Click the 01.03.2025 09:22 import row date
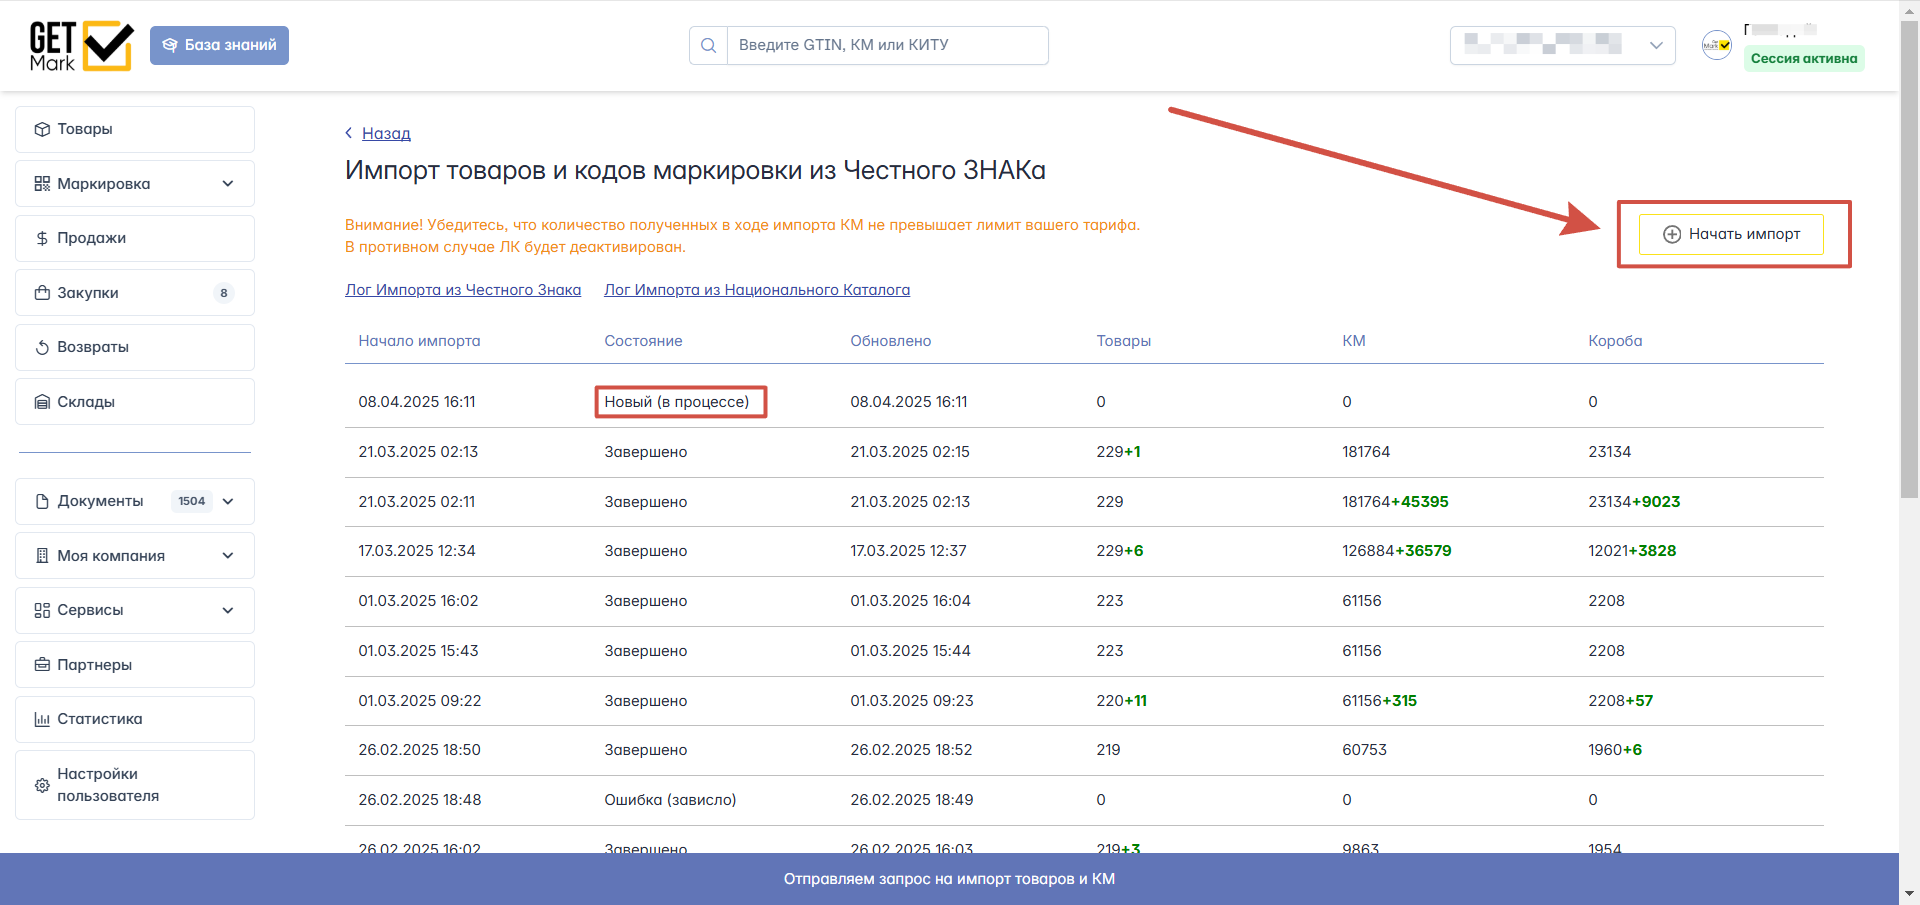Viewport: 1920px width, 905px height. point(420,701)
